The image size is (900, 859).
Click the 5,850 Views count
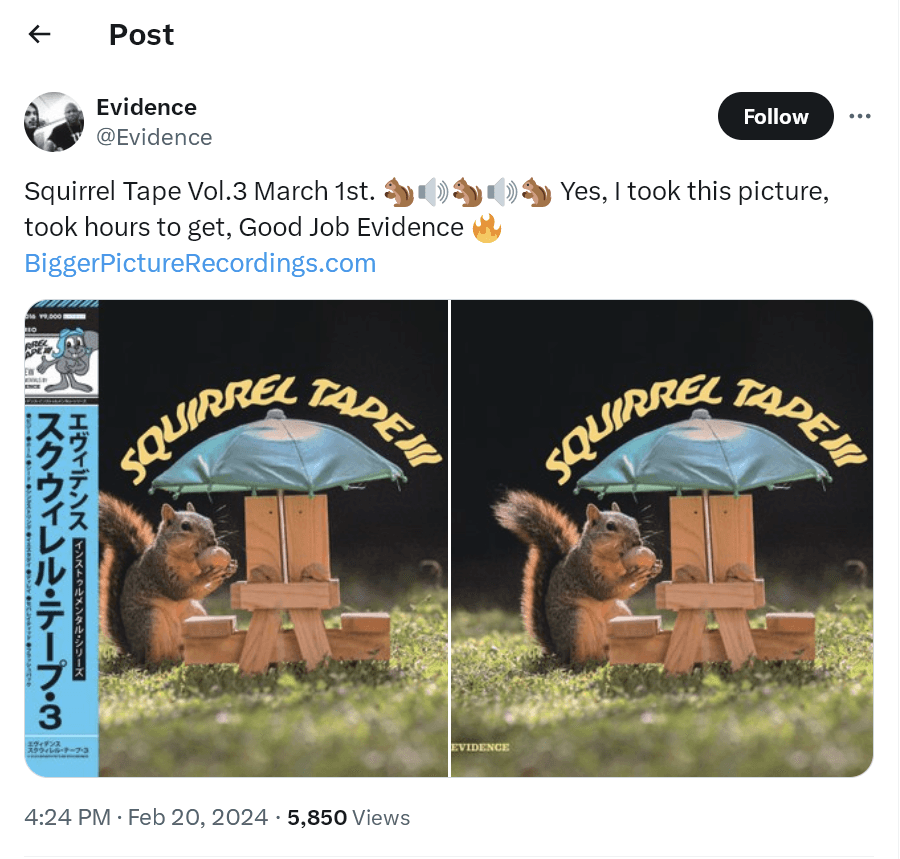(348, 817)
